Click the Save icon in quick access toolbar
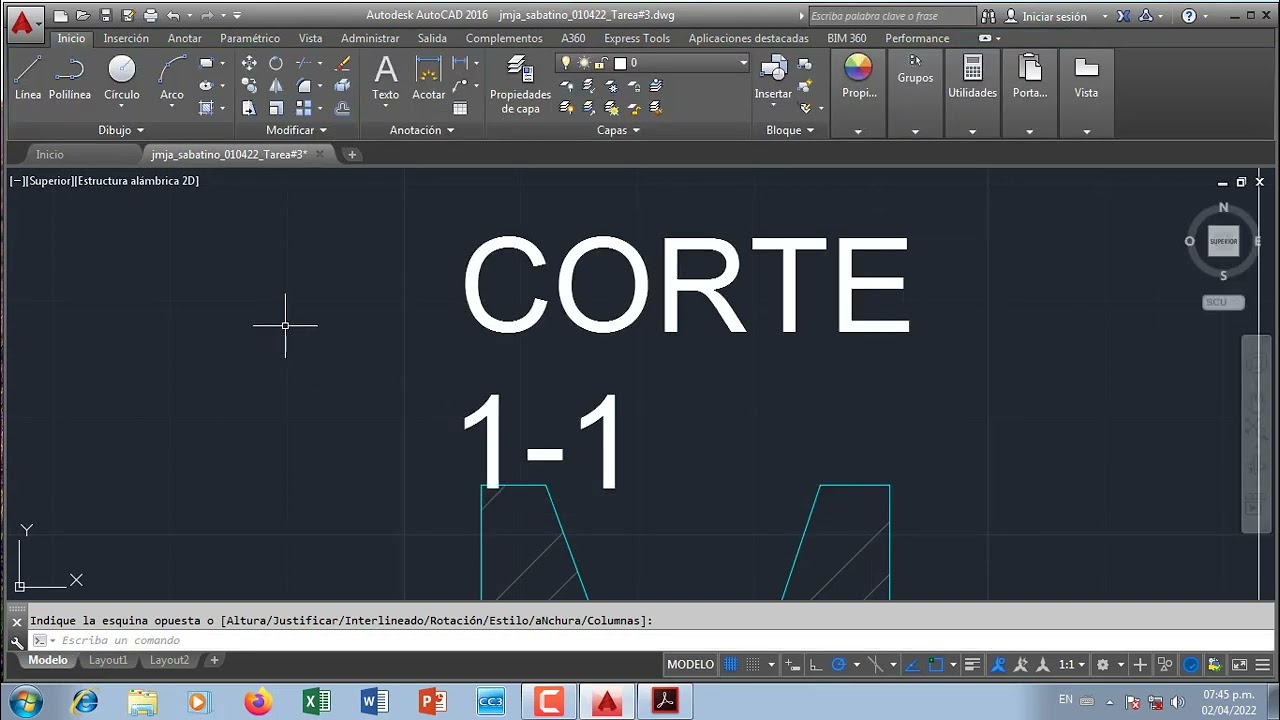The height and width of the screenshot is (720, 1280). (x=105, y=15)
